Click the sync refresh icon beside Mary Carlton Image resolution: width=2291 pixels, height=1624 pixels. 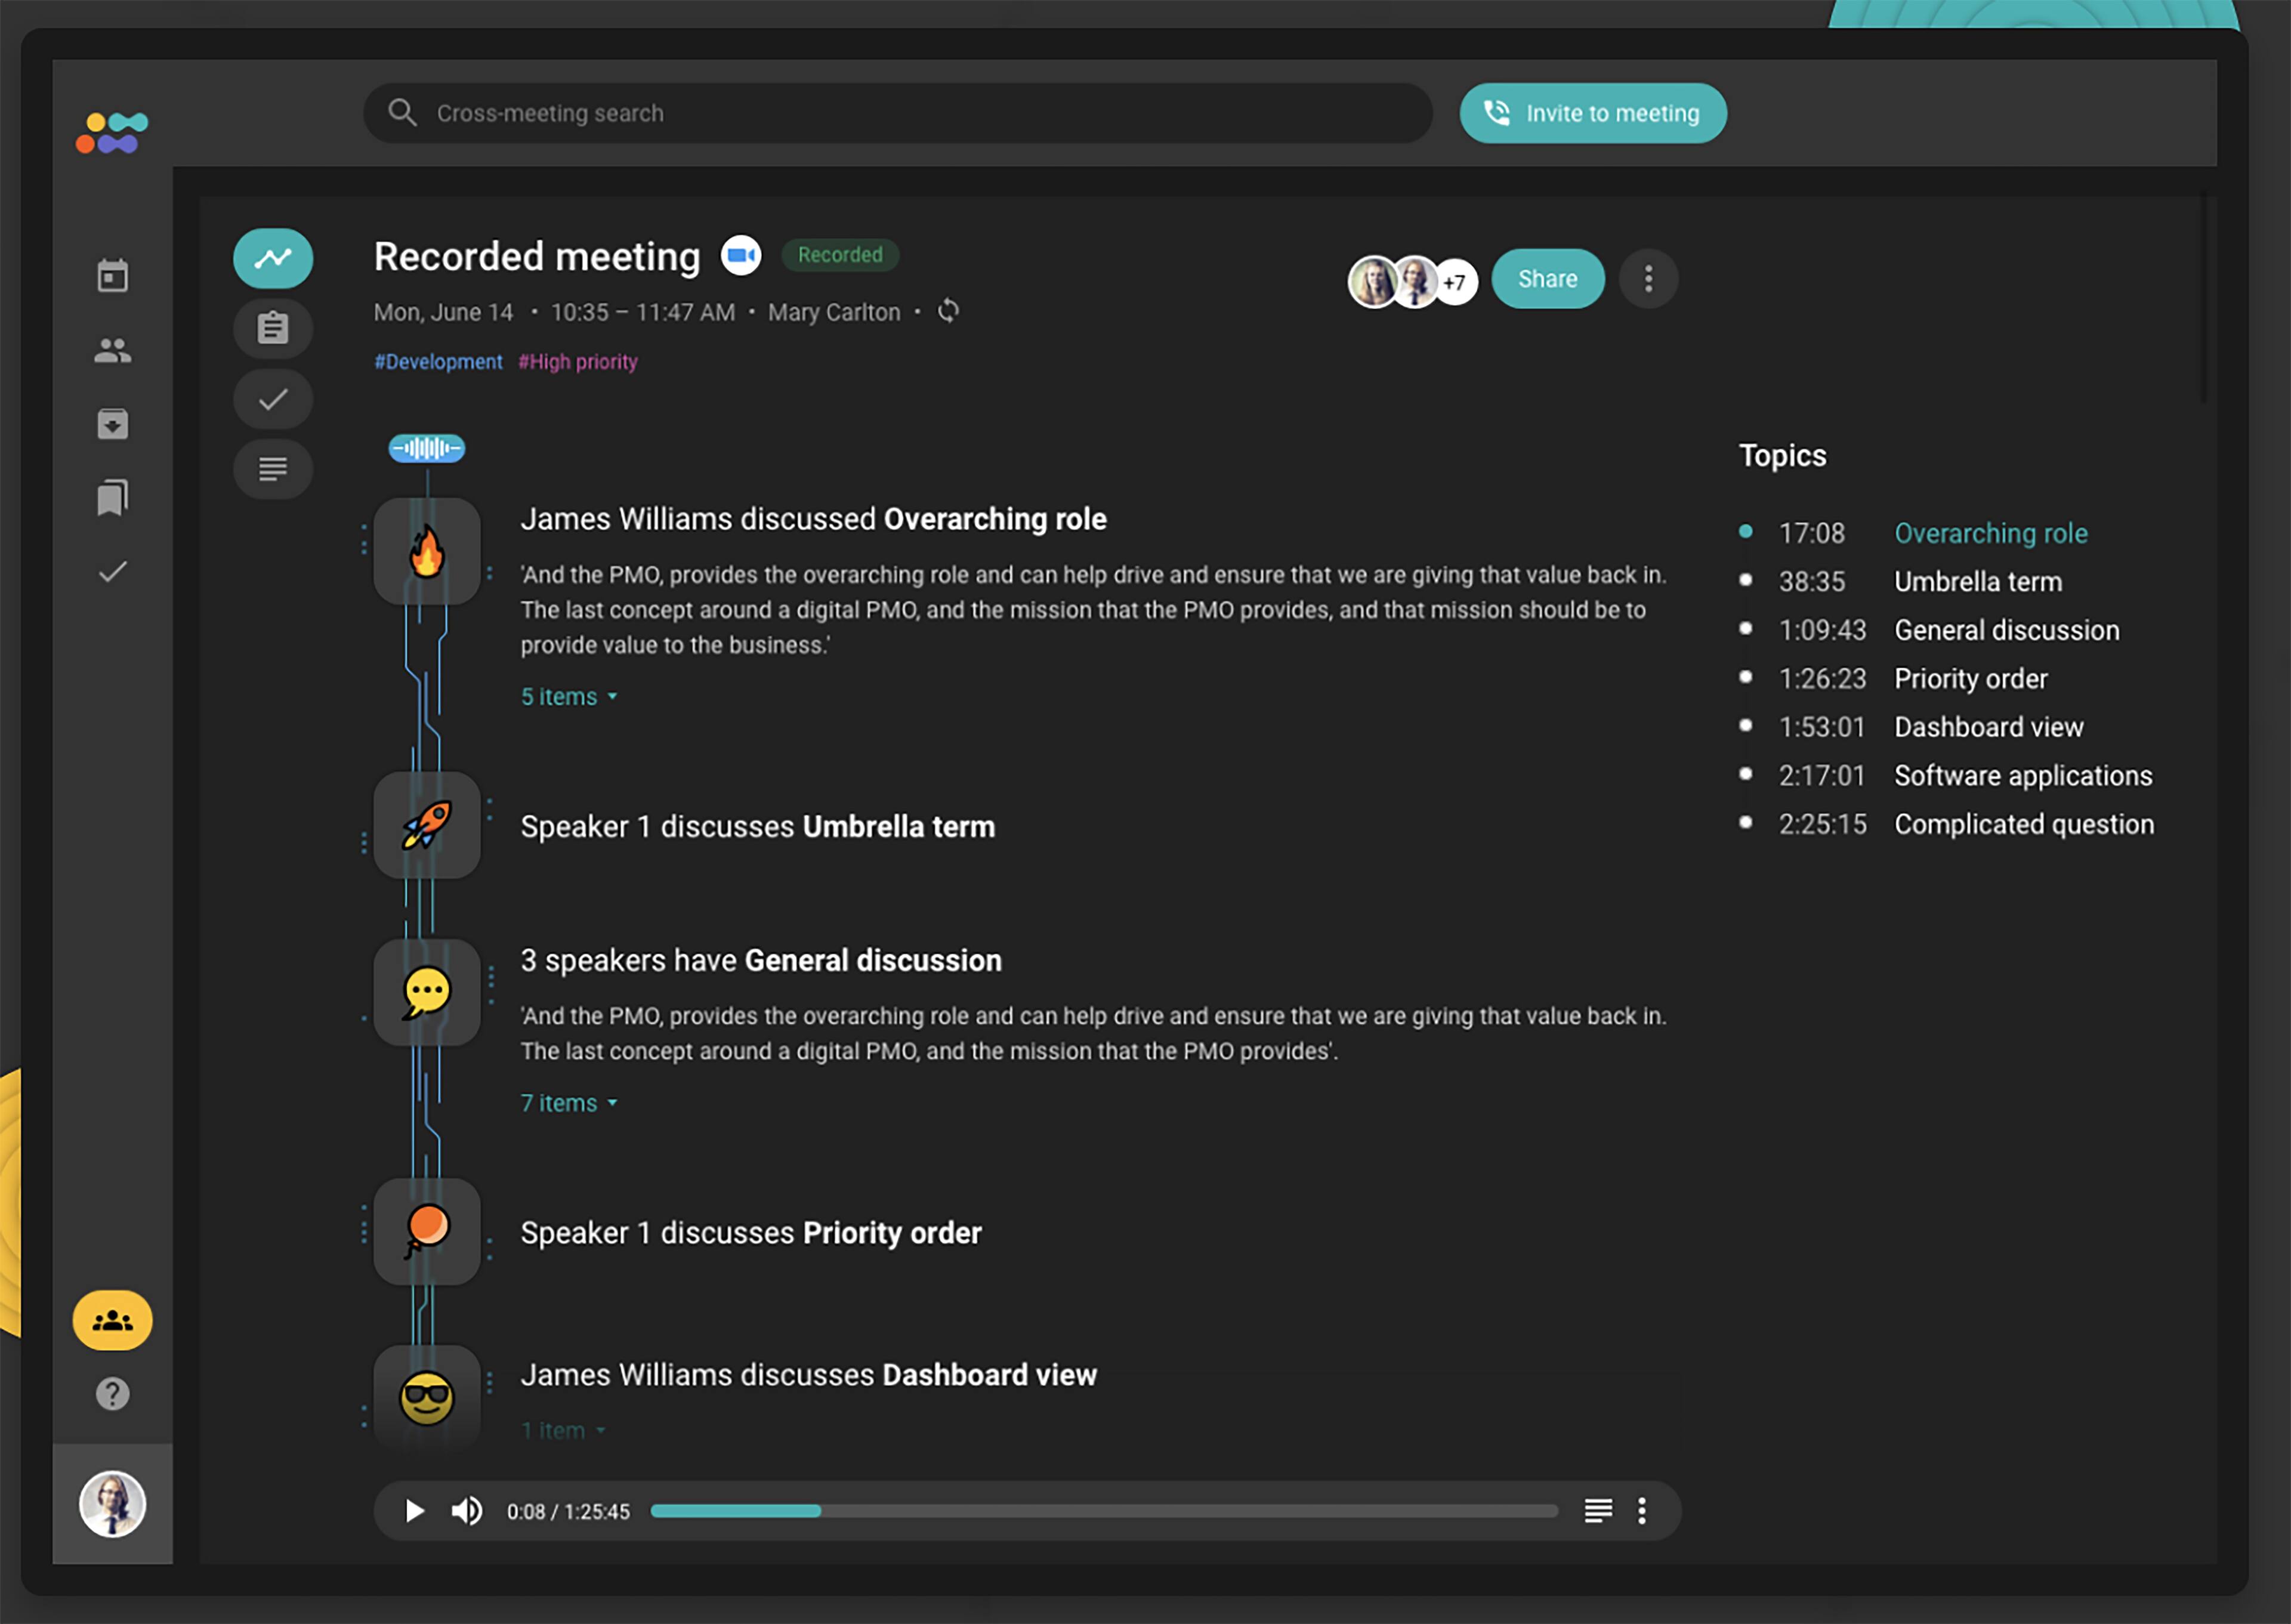[x=948, y=311]
